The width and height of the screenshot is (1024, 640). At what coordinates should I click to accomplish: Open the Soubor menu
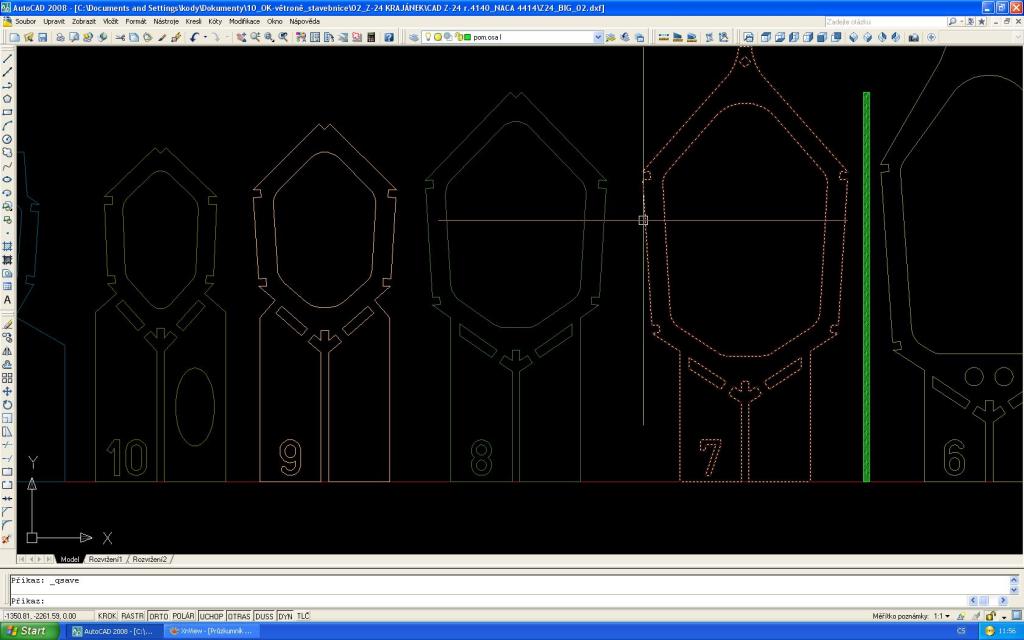click(26, 21)
